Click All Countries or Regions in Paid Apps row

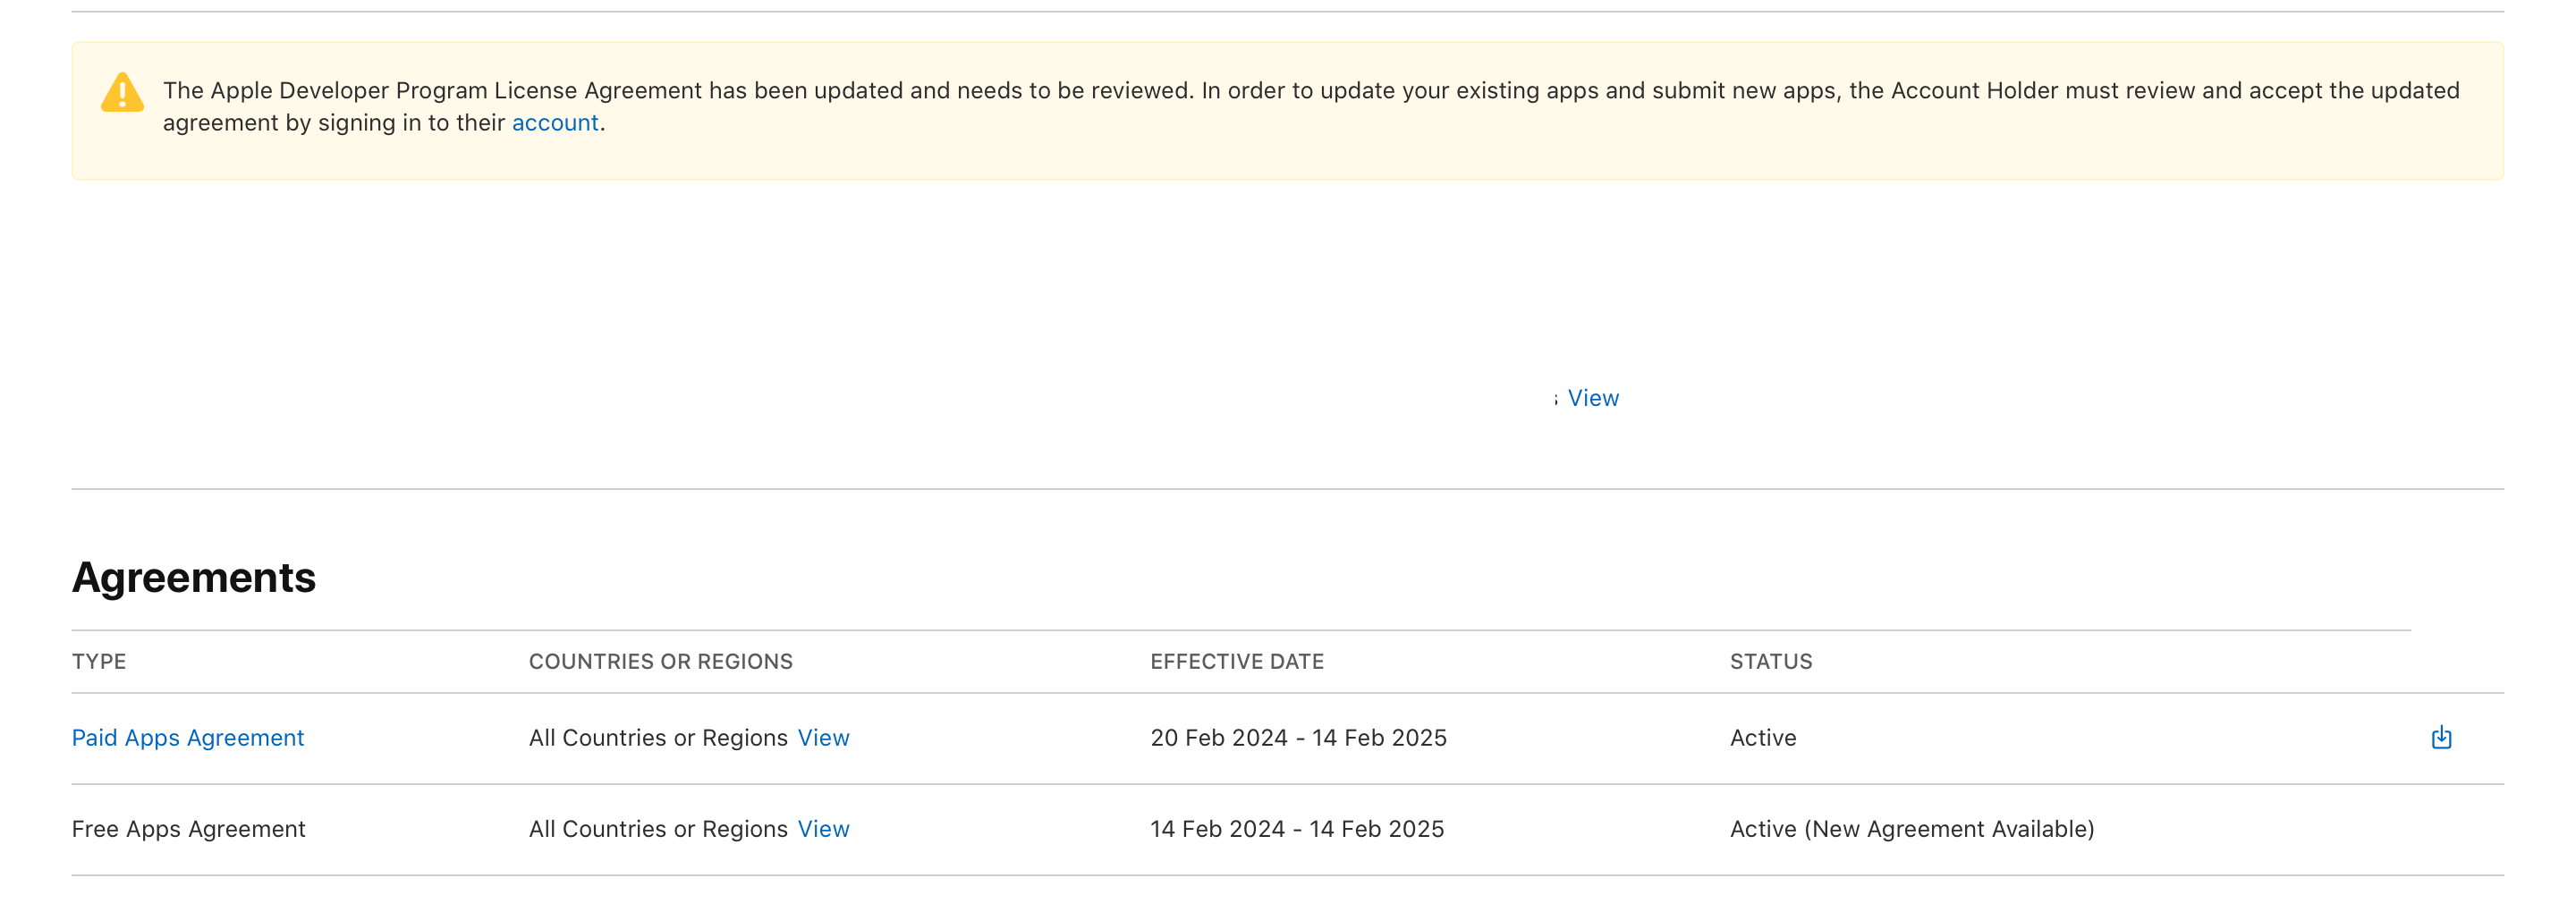[658, 737]
